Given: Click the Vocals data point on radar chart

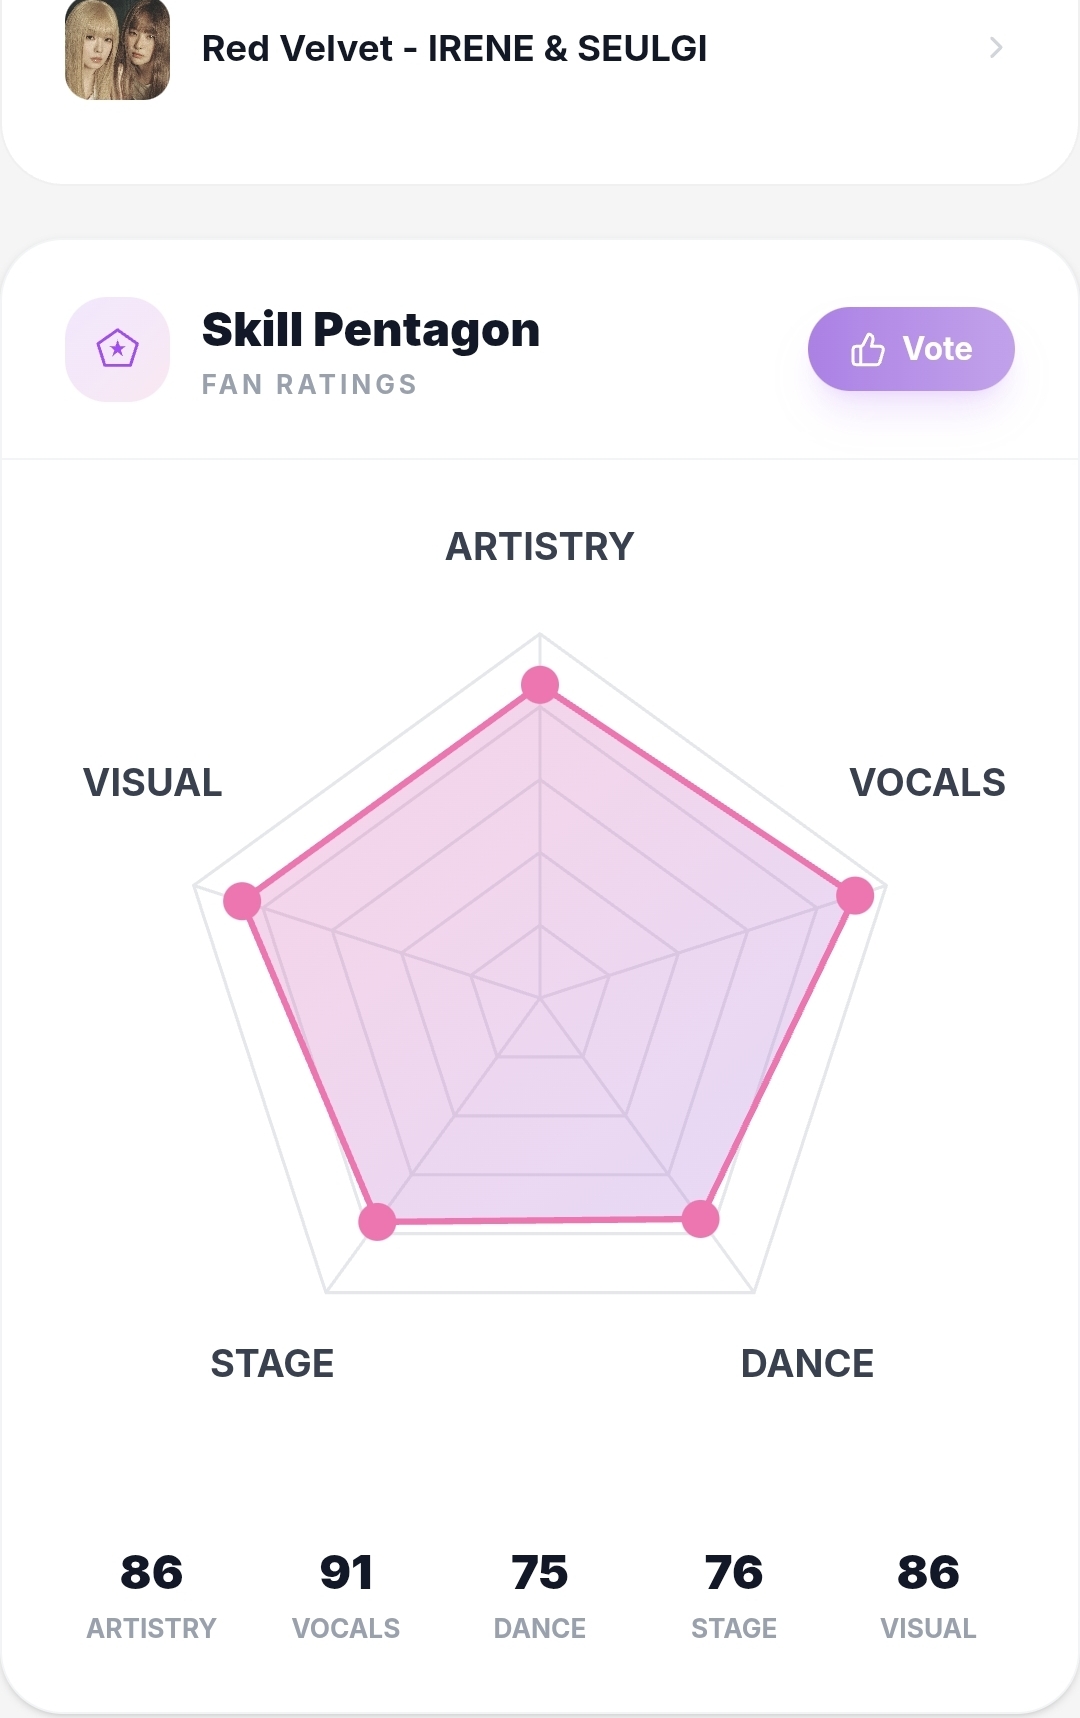Looking at the screenshot, I should click(x=855, y=895).
